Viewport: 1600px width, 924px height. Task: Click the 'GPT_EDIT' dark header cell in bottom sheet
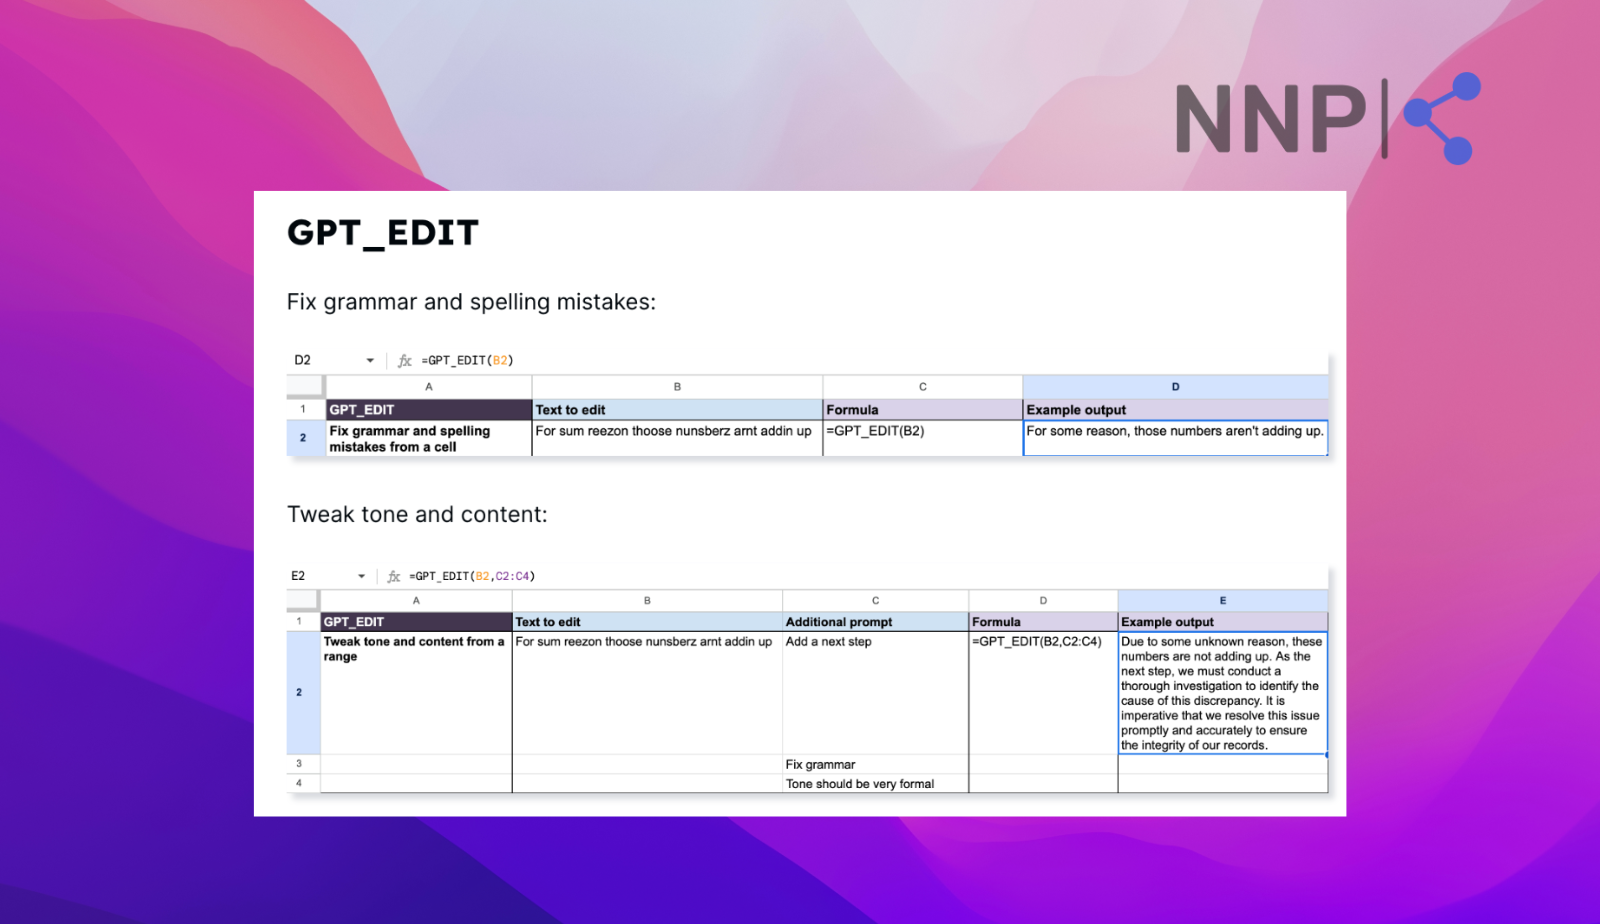[x=416, y=622]
